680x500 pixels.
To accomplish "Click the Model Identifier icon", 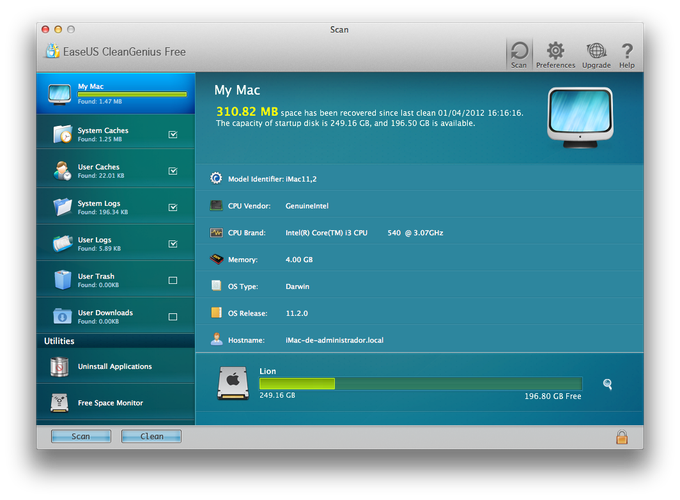I will tap(216, 178).
